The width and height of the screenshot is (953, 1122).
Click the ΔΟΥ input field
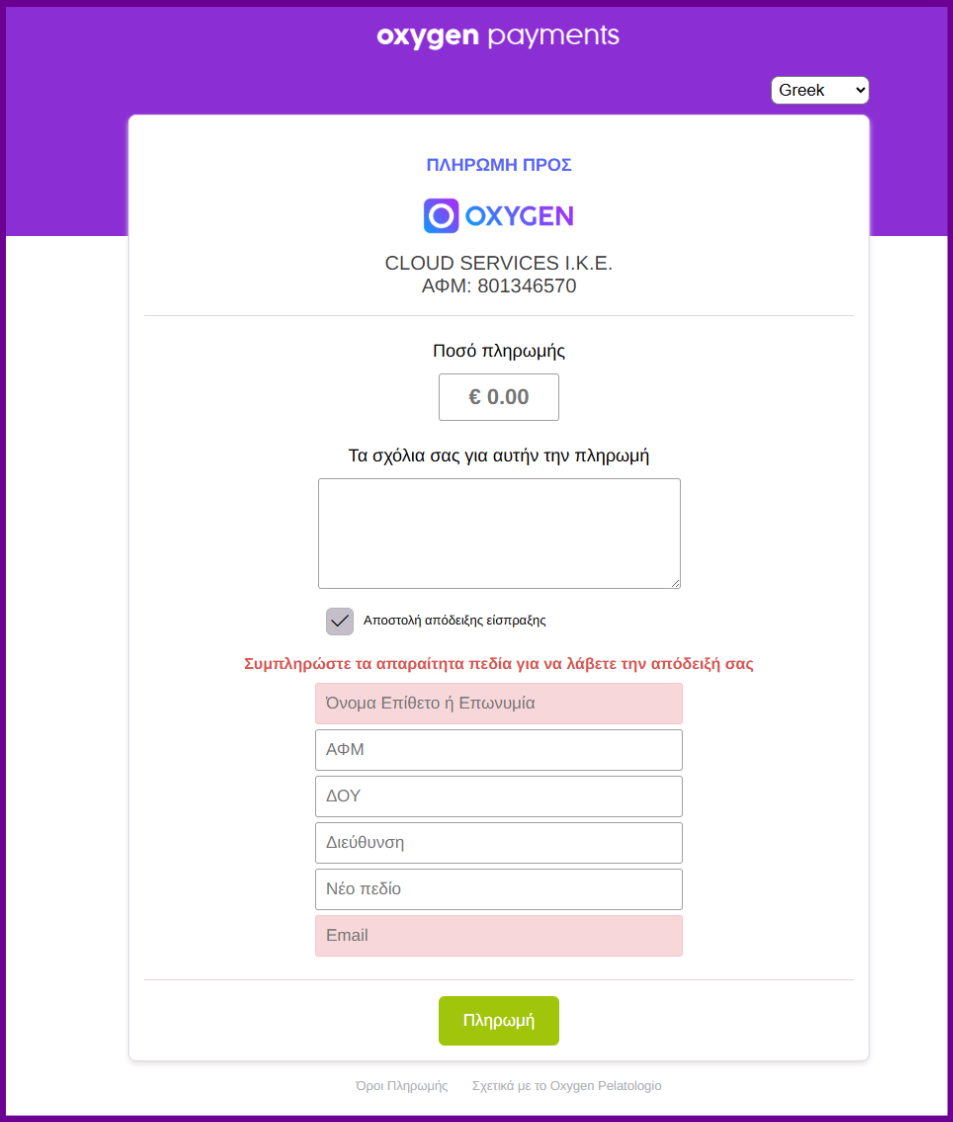[499, 796]
